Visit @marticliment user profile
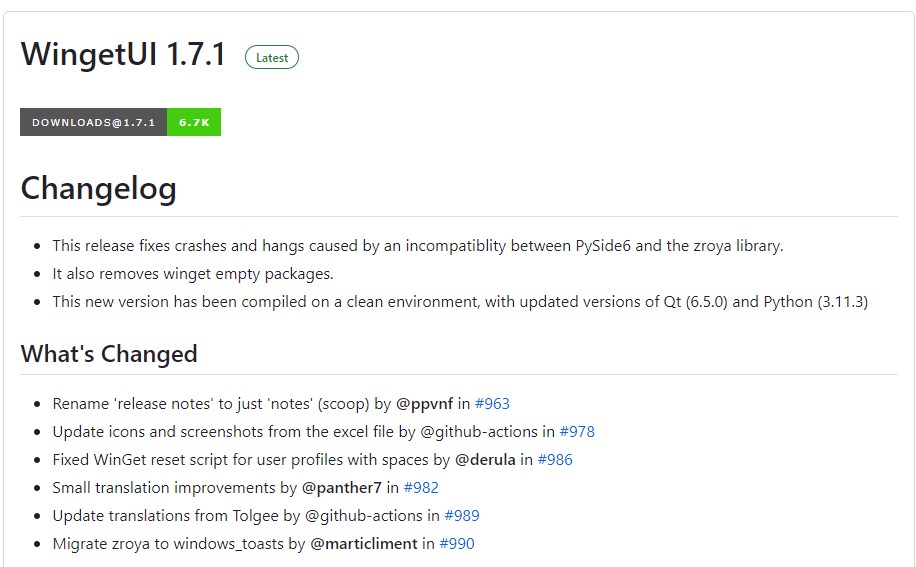 (364, 544)
